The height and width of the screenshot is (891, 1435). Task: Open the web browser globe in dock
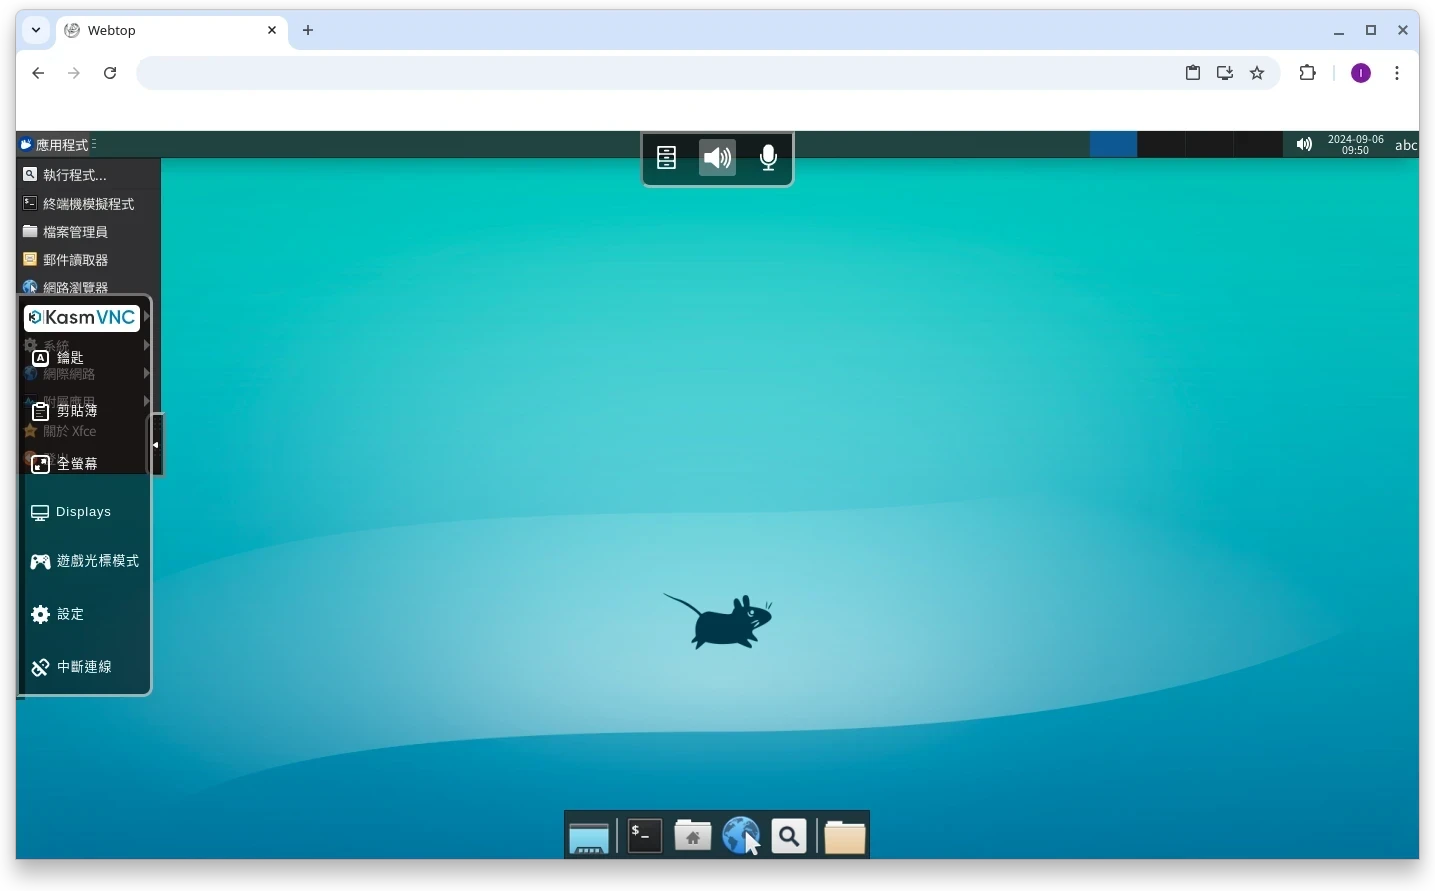tap(741, 836)
